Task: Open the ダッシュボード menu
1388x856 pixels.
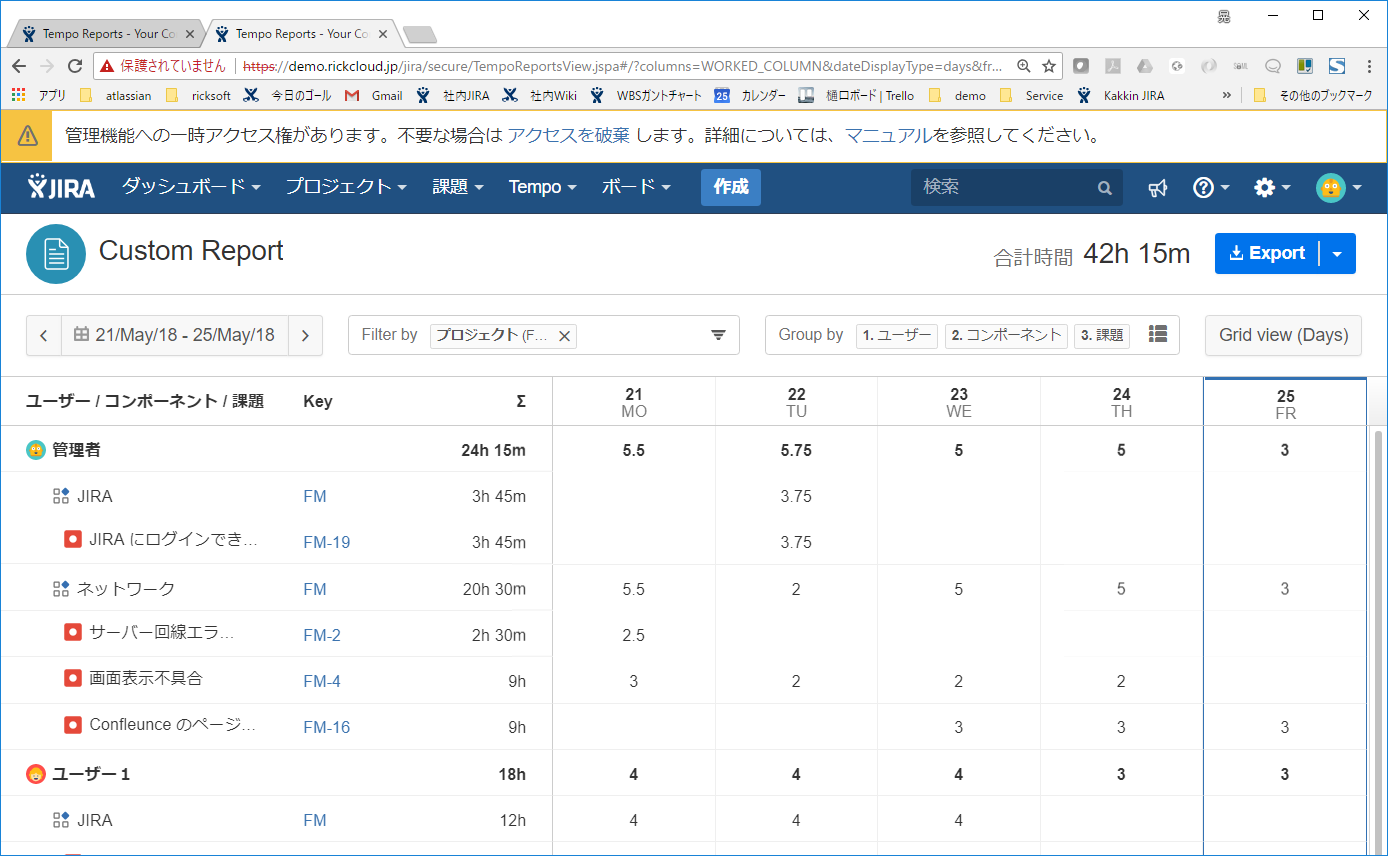Action: pyautogui.click(x=191, y=187)
